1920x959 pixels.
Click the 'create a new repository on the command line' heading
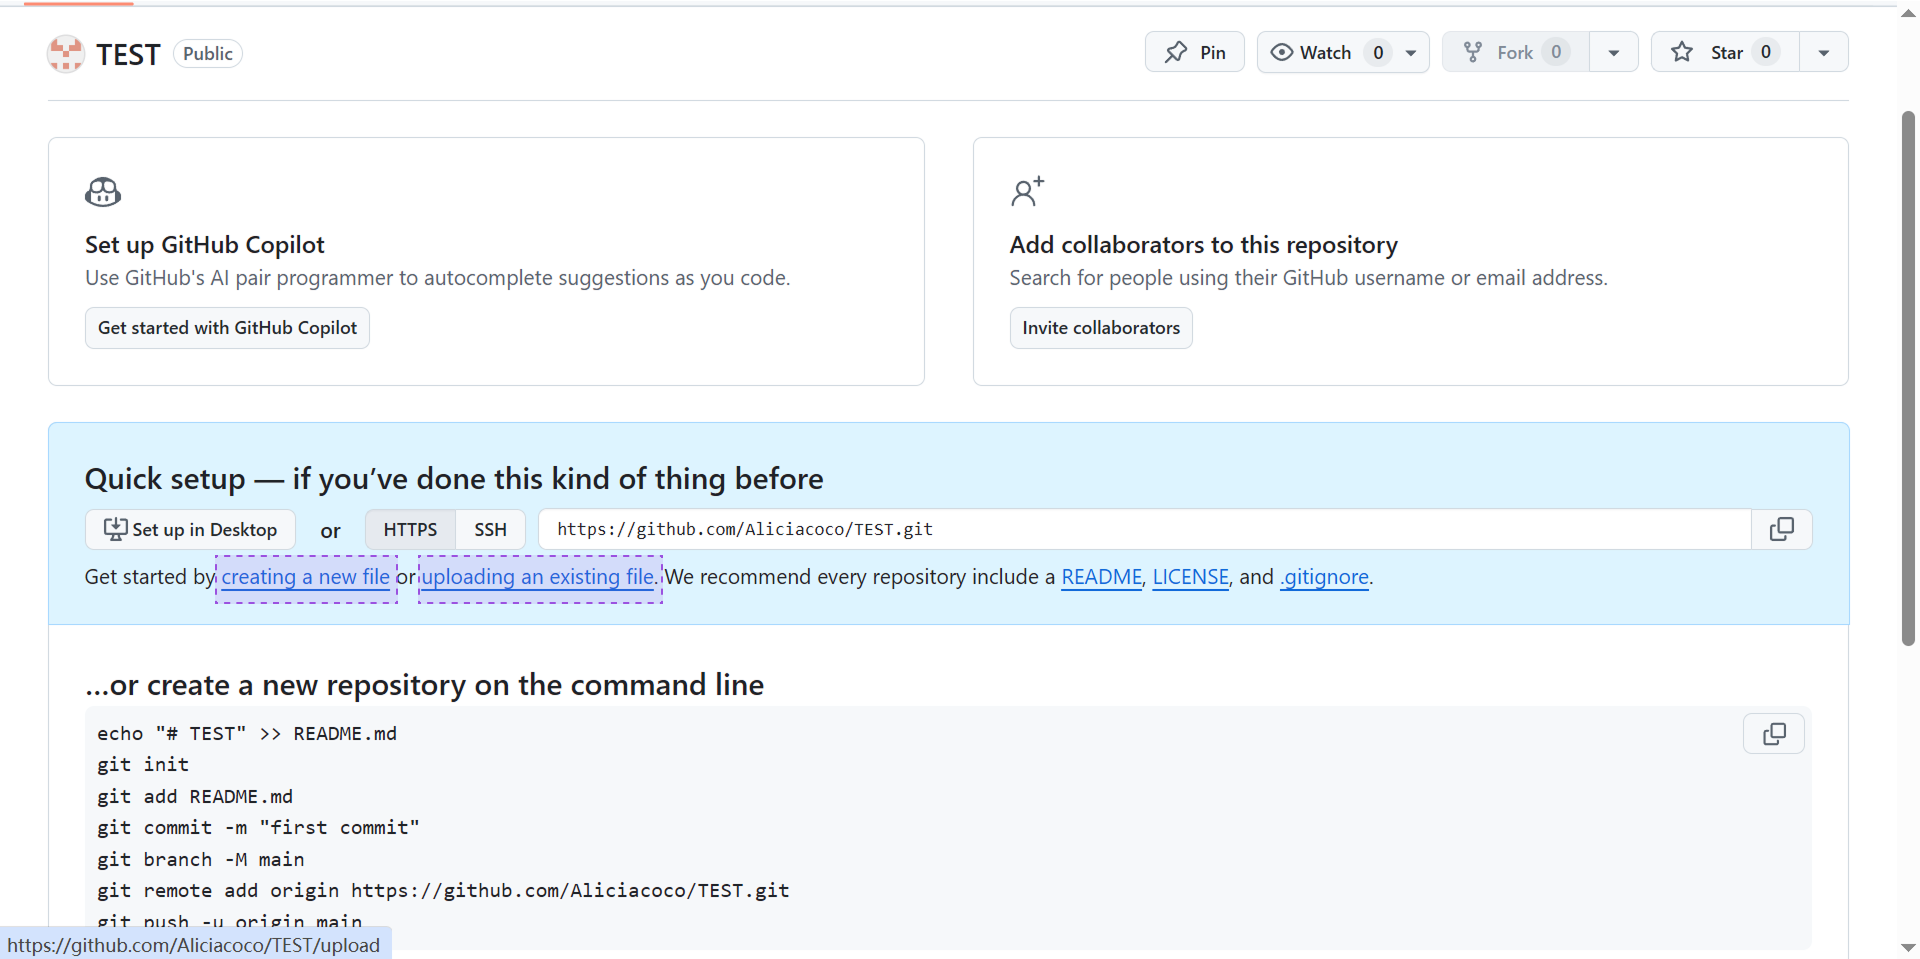pos(425,685)
